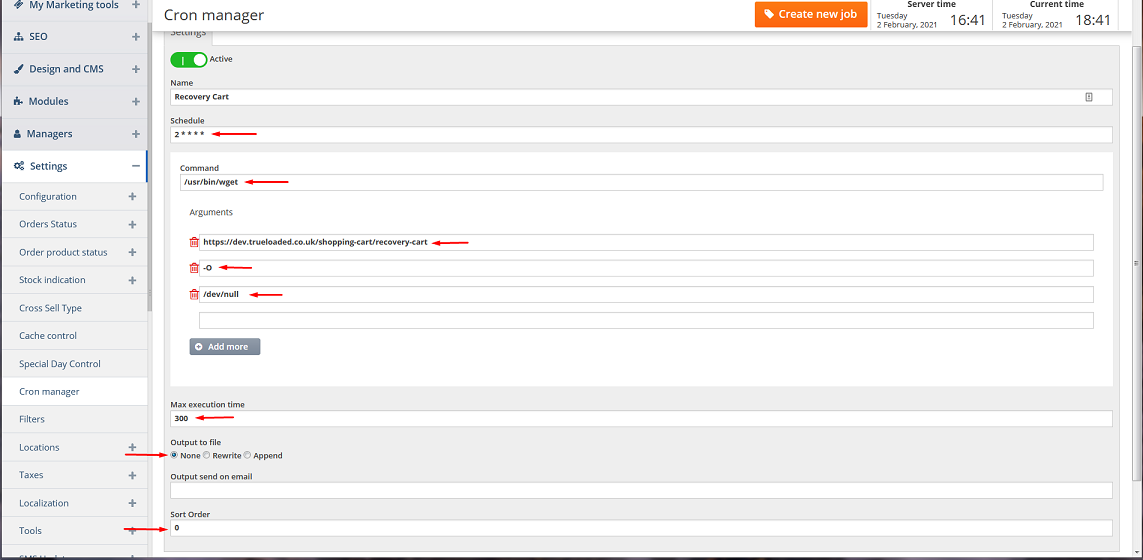Viewport: 1143px width, 560px height.
Task: Select the None output radio button
Action: click(175, 455)
